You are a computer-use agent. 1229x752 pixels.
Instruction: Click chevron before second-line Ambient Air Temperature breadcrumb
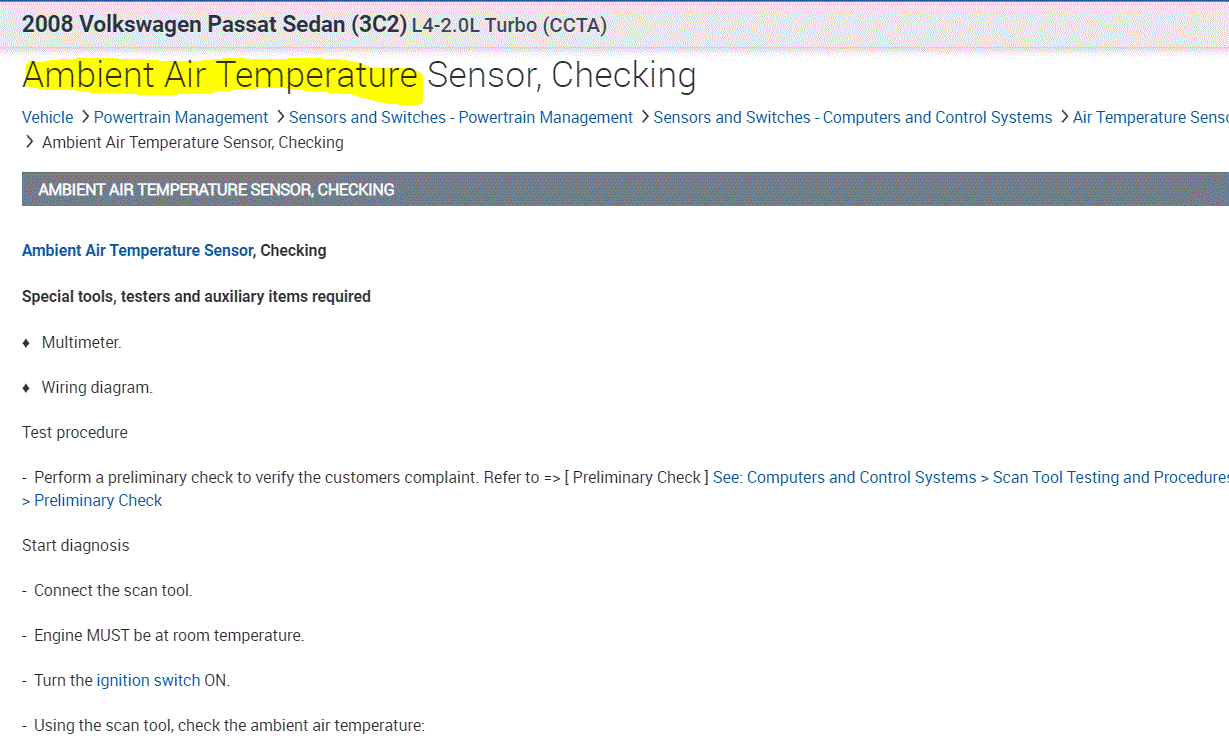[29, 142]
